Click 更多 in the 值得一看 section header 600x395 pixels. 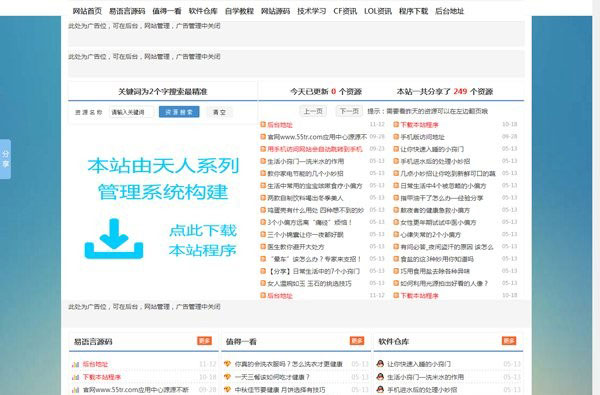click(357, 341)
